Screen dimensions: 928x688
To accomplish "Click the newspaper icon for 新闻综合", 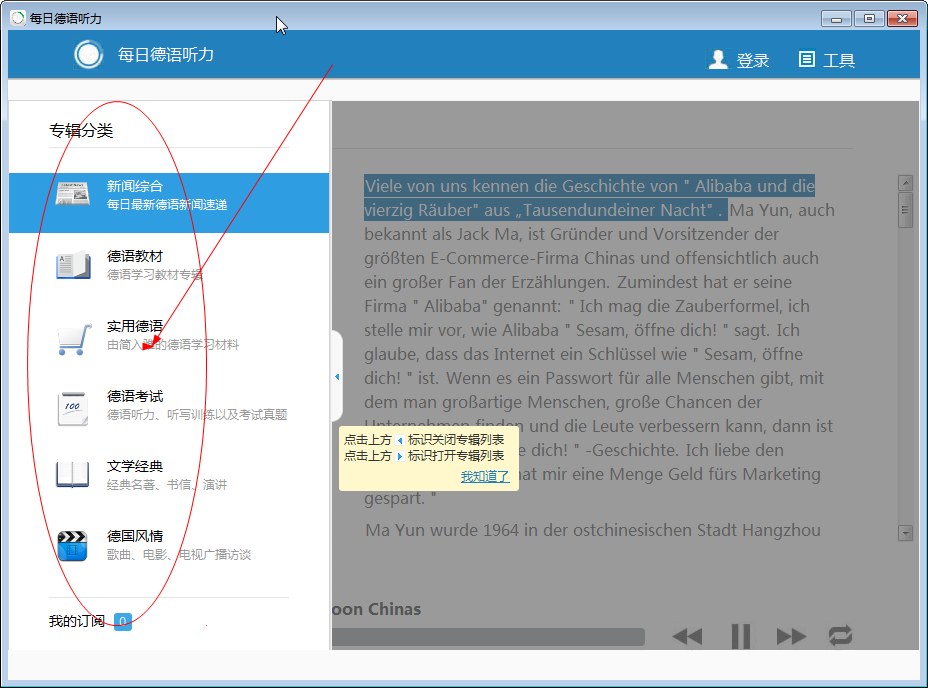I will [x=73, y=194].
